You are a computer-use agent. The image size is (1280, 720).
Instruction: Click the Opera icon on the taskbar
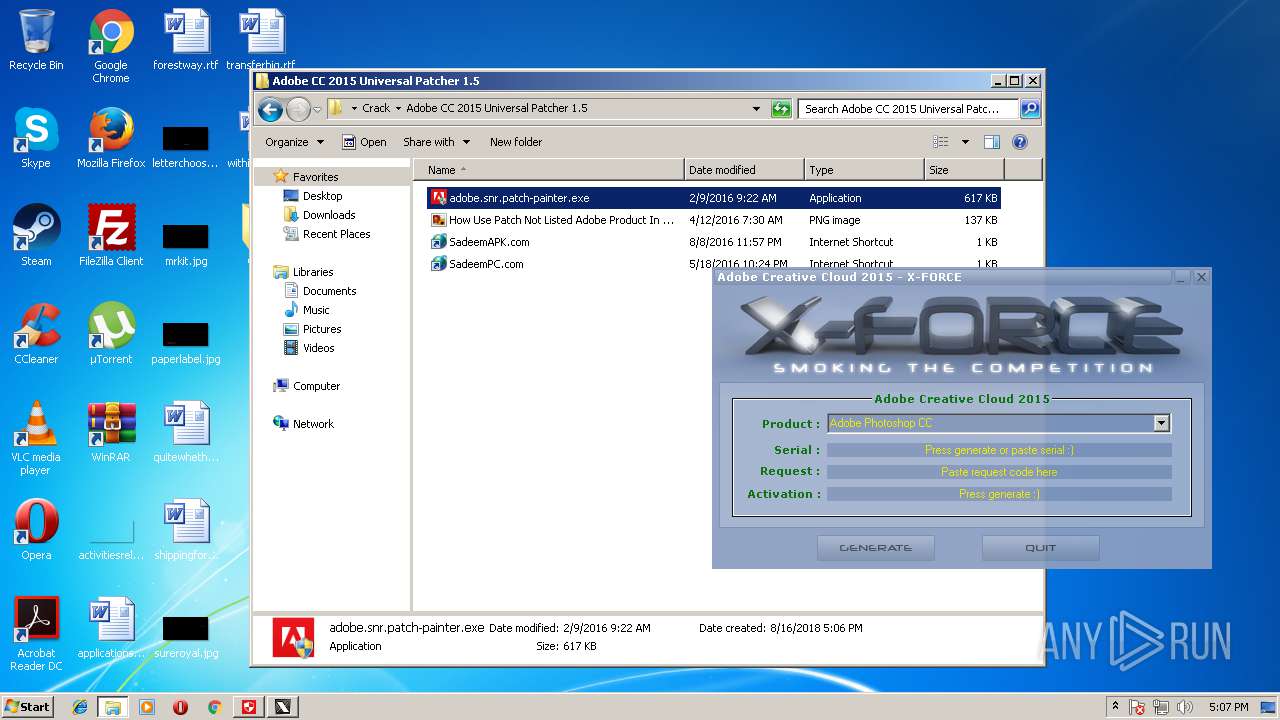[181, 707]
